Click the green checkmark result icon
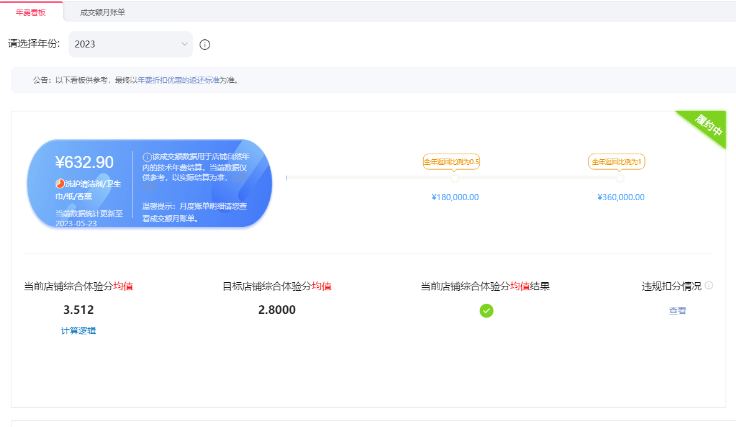The width and height of the screenshot is (736, 427). pyautogui.click(x=486, y=311)
